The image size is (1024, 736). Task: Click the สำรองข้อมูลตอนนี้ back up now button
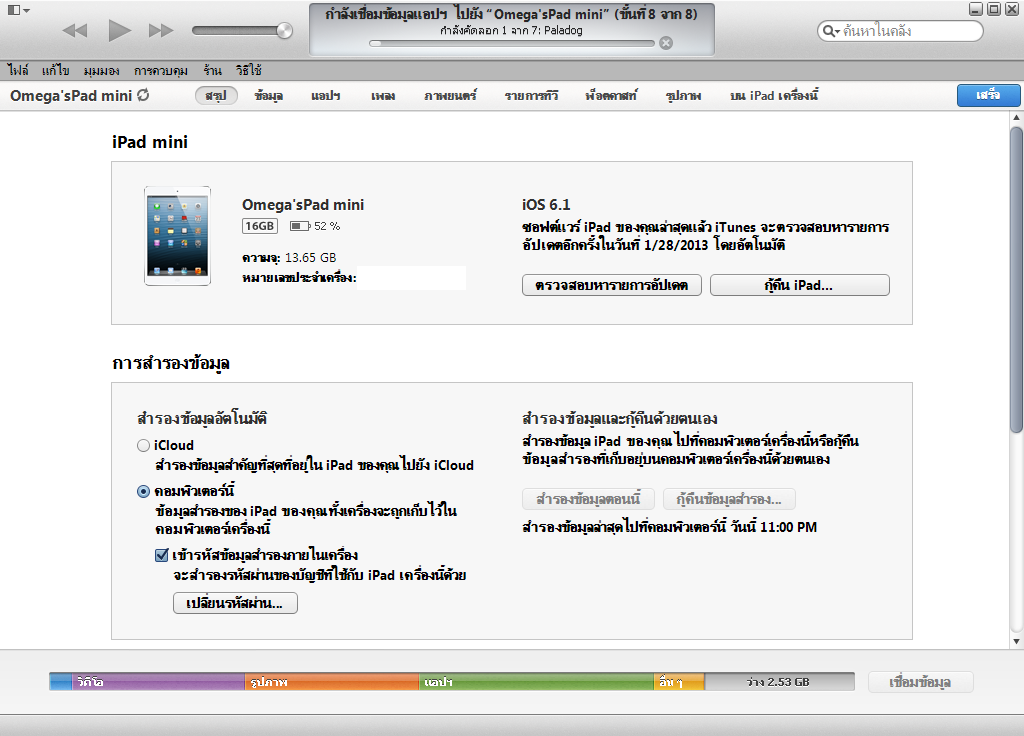(588, 499)
